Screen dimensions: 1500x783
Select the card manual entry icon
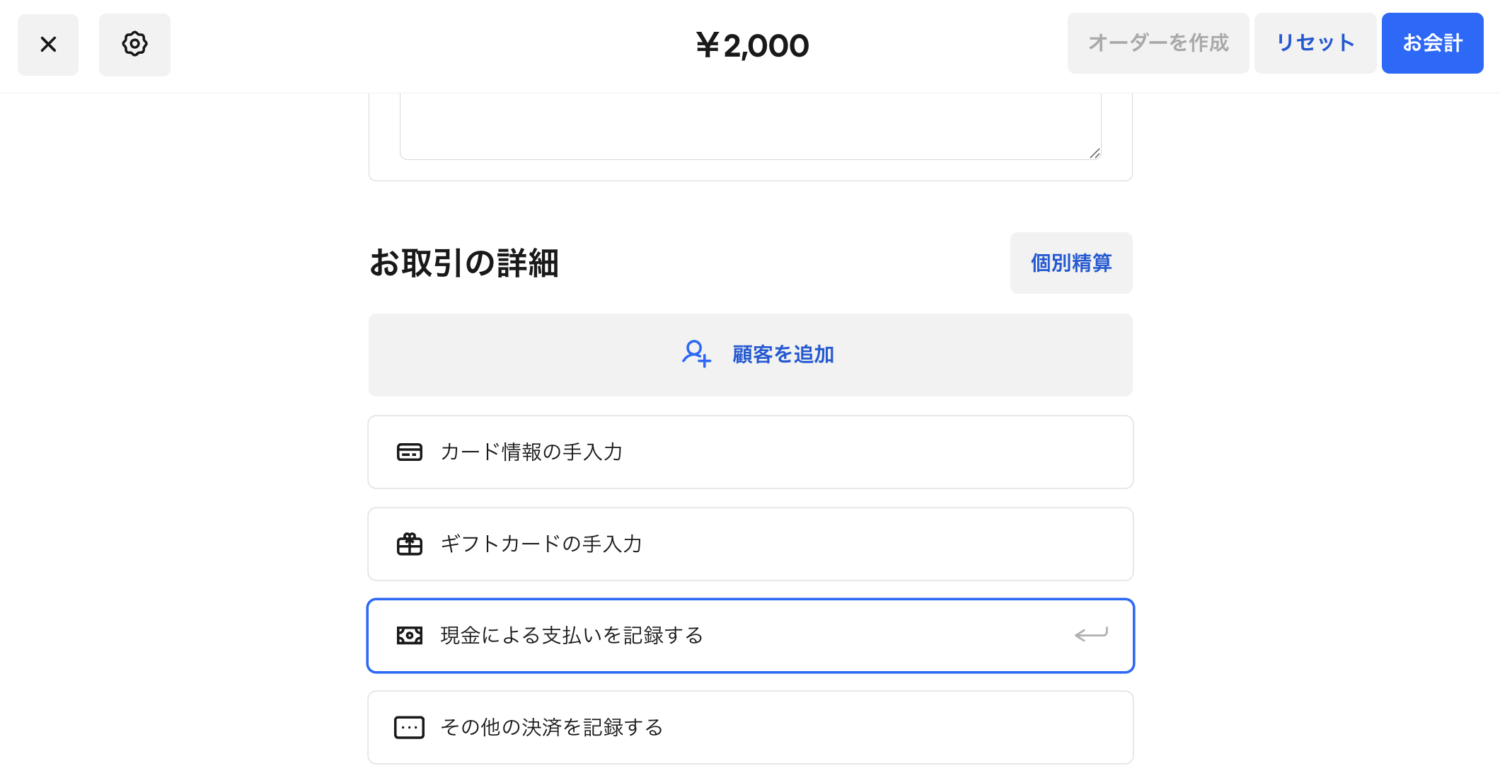[410, 451]
